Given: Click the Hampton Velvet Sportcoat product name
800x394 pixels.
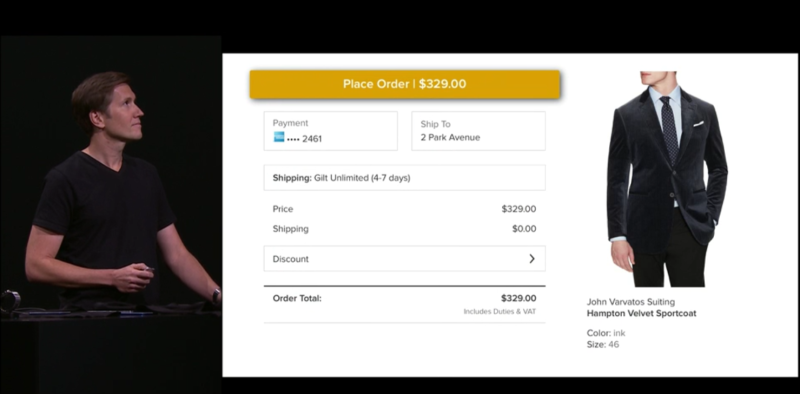Looking at the screenshot, I should click(x=641, y=313).
